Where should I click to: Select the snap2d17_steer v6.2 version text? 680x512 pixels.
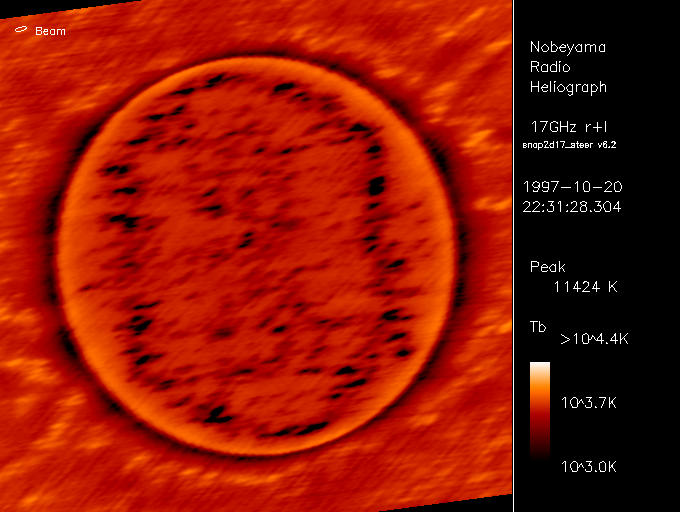tap(569, 144)
